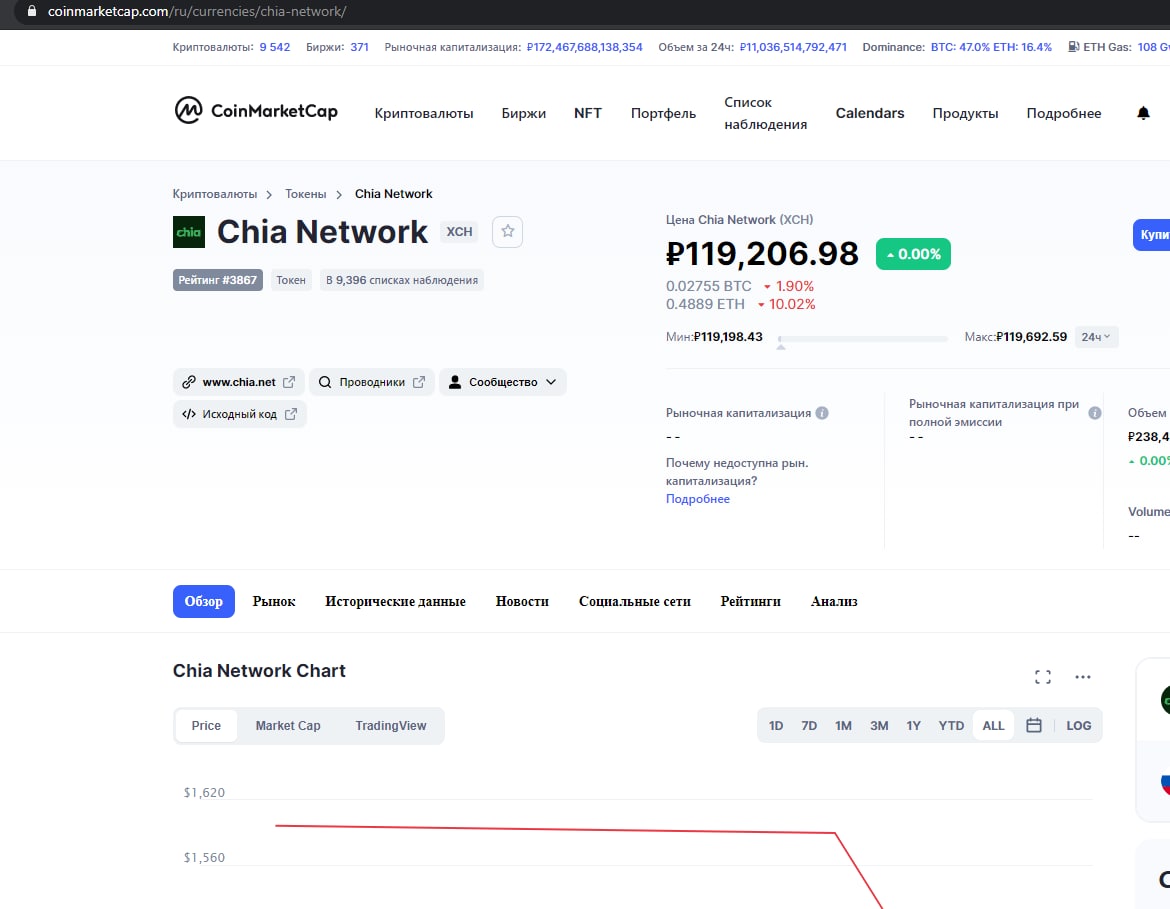The width and height of the screenshot is (1170, 909).
Task: Click the min-max price range slider
Action: (x=863, y=339)
